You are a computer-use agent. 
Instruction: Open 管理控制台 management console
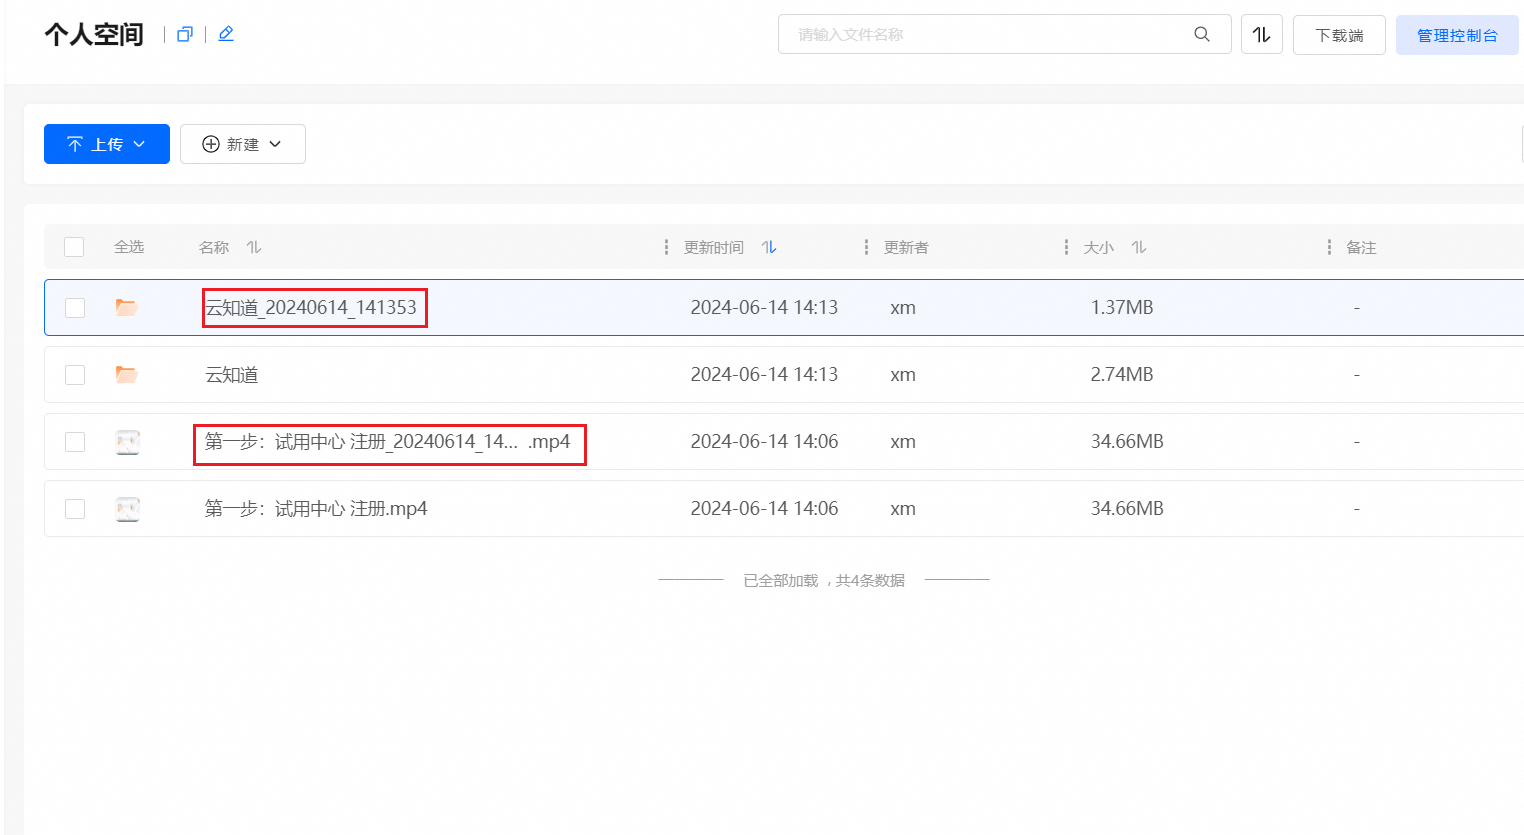tap(1457, 35)
